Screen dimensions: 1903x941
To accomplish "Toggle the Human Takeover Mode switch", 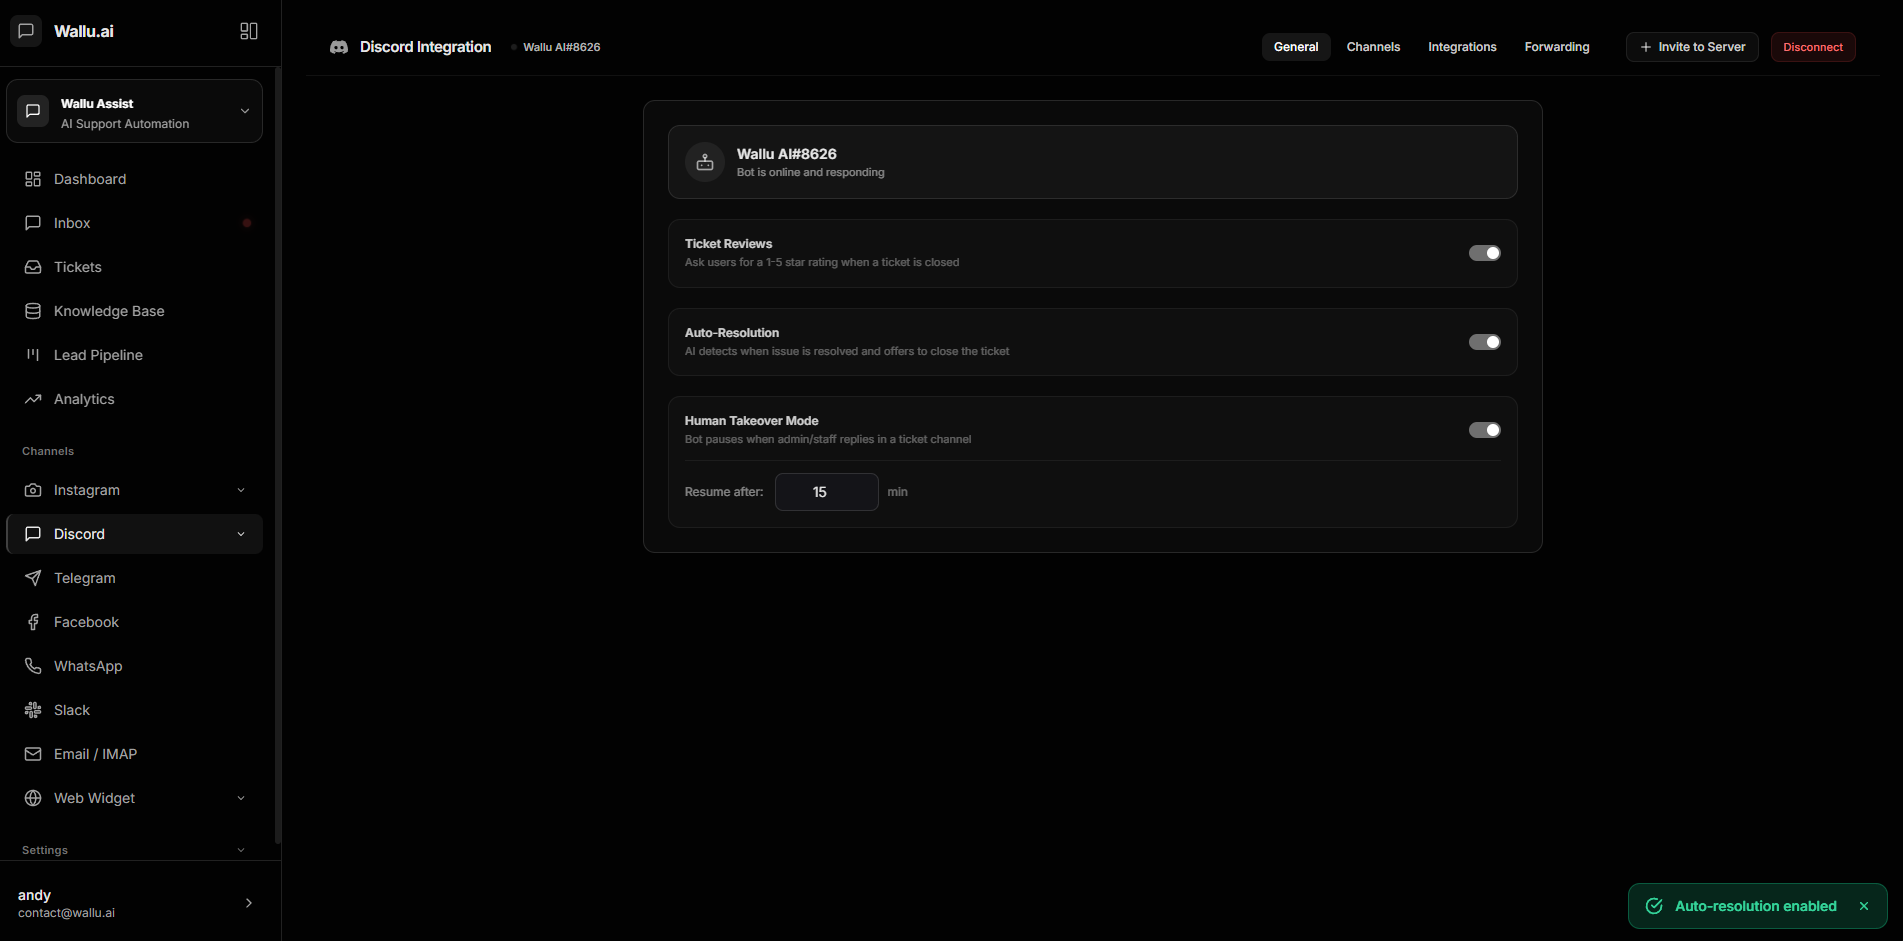I will [x=1485, y=430].
